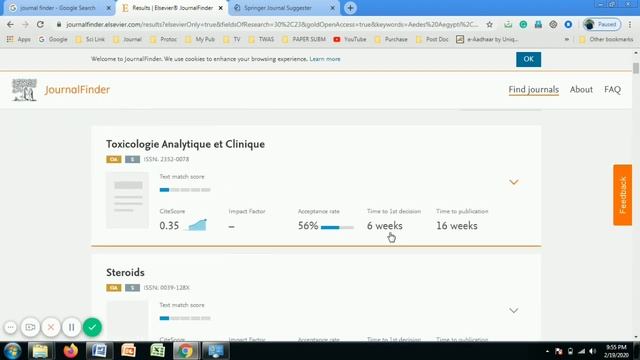
Task: Click the 56% acceptance rate bar
Action: tap(337, 227)
